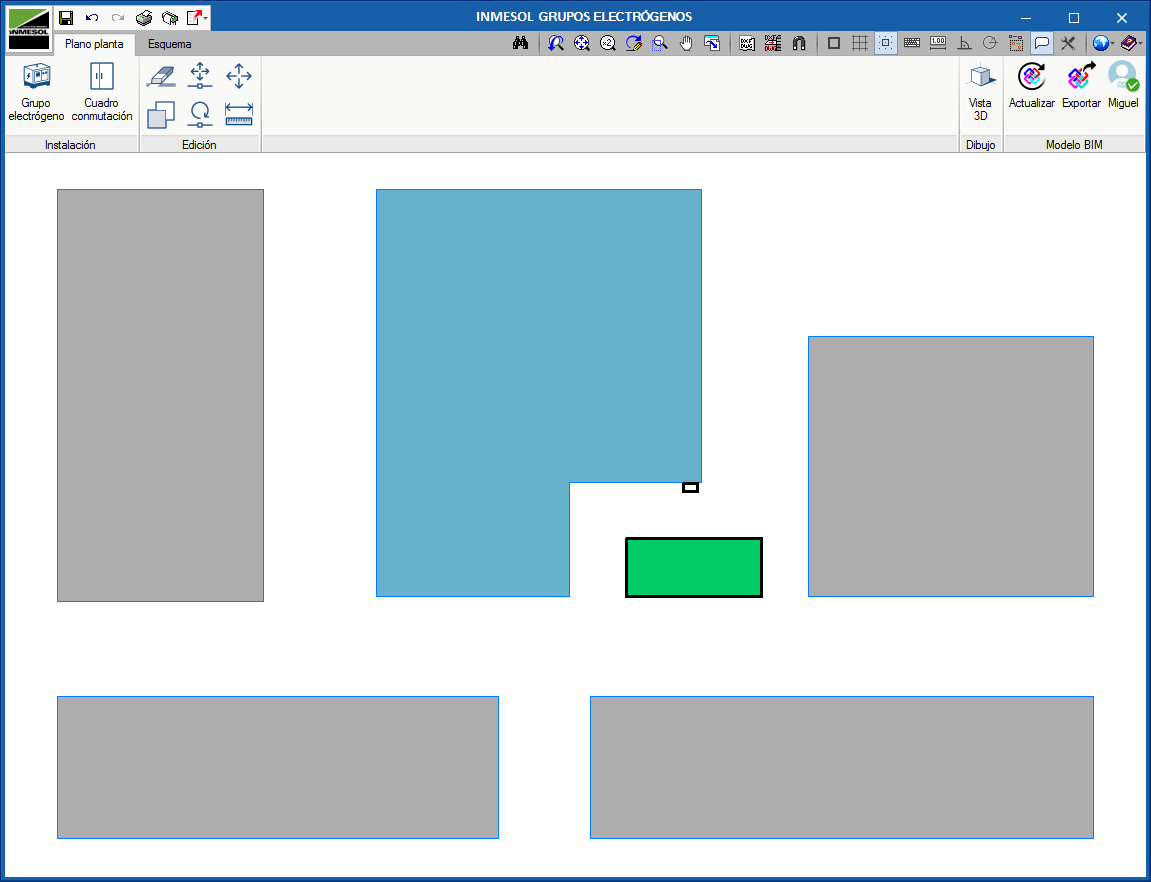Image resolution: width=1151 pixels, height=882 pixels.
Task: Open Miguel user account
Action: click(x=1123, y=87)
